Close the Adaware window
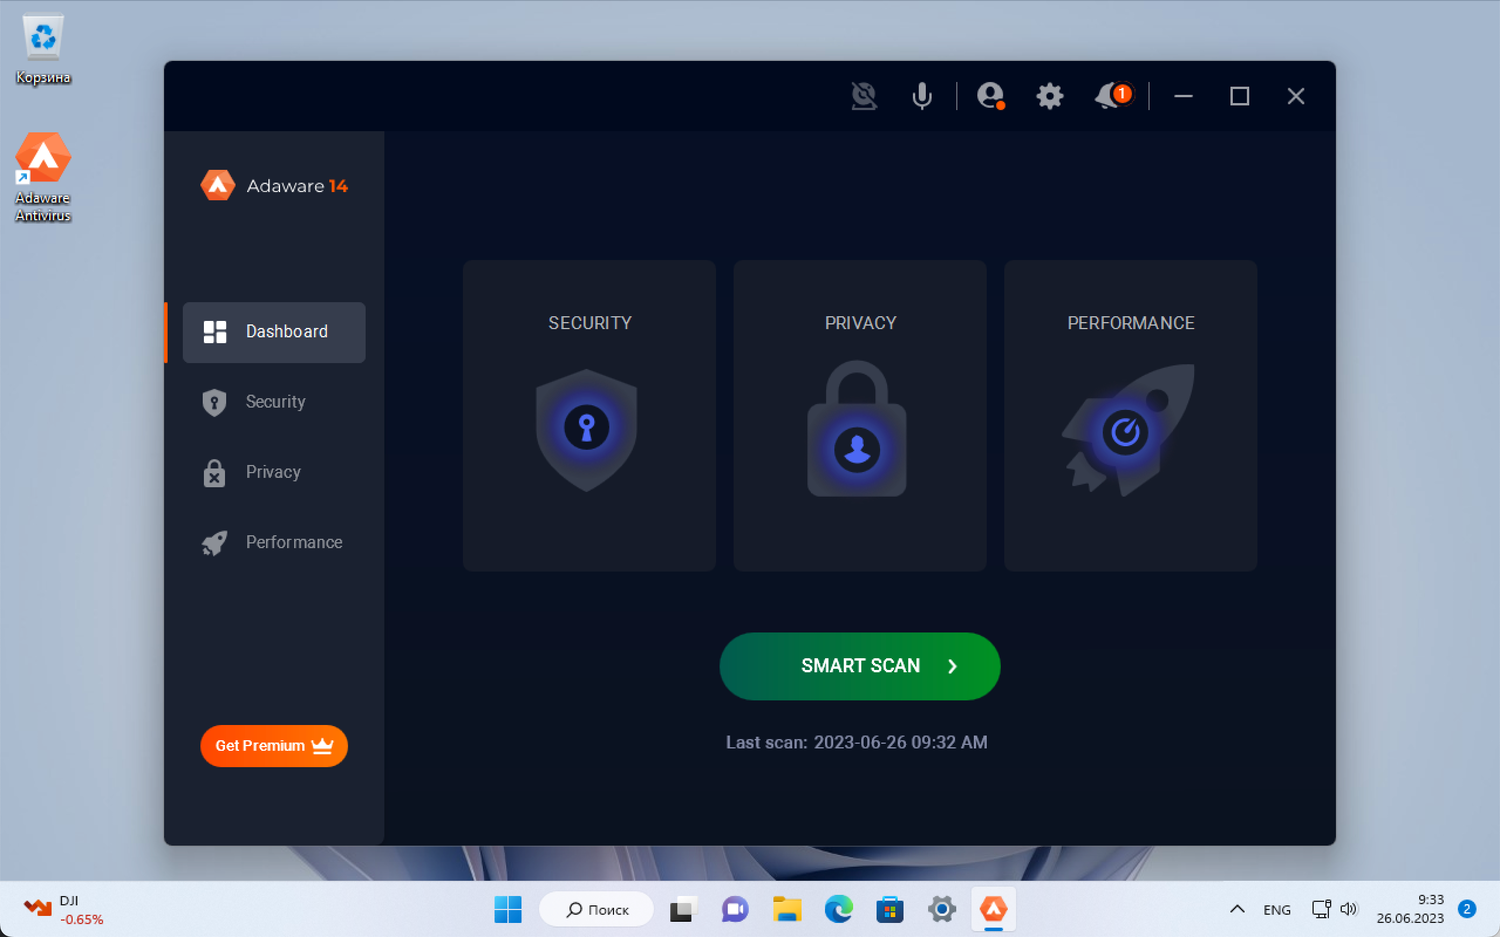 (1296, 96)
